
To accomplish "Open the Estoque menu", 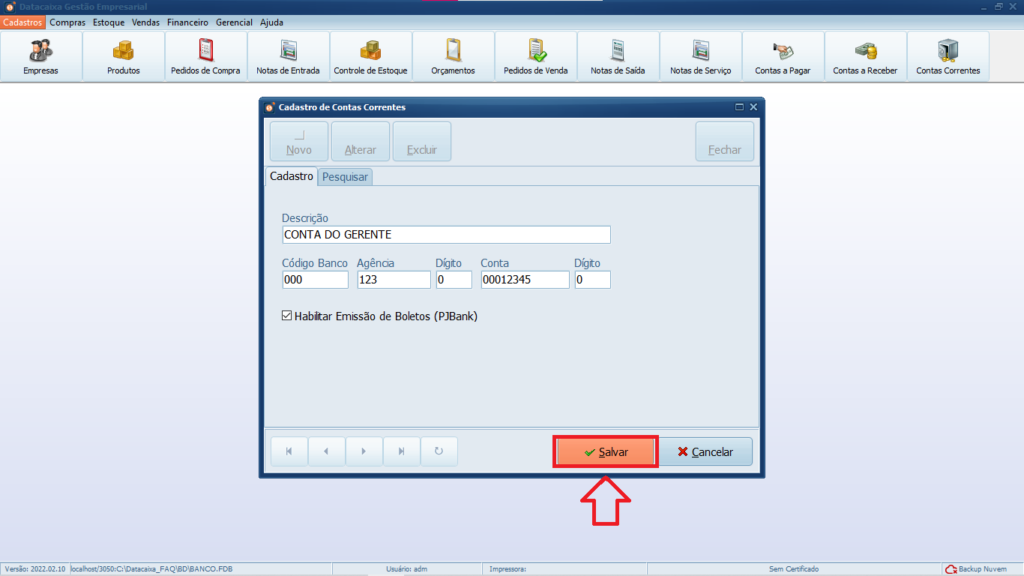I will 108,22.
